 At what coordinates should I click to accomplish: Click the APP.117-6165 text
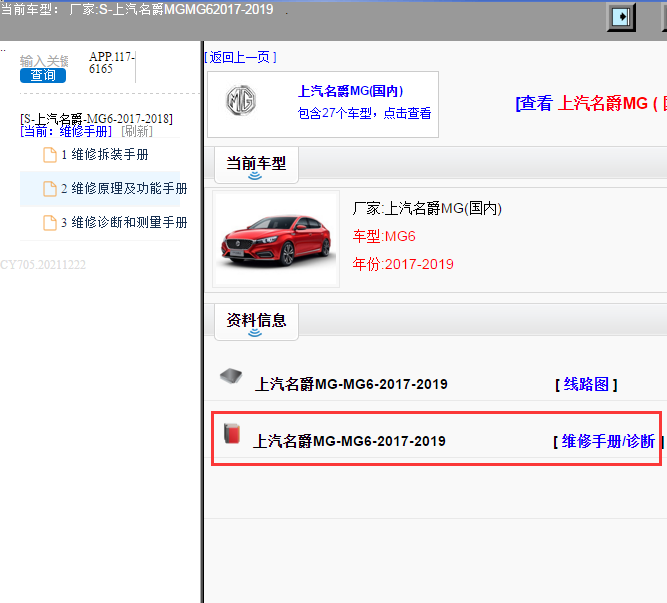pos(112,63)
